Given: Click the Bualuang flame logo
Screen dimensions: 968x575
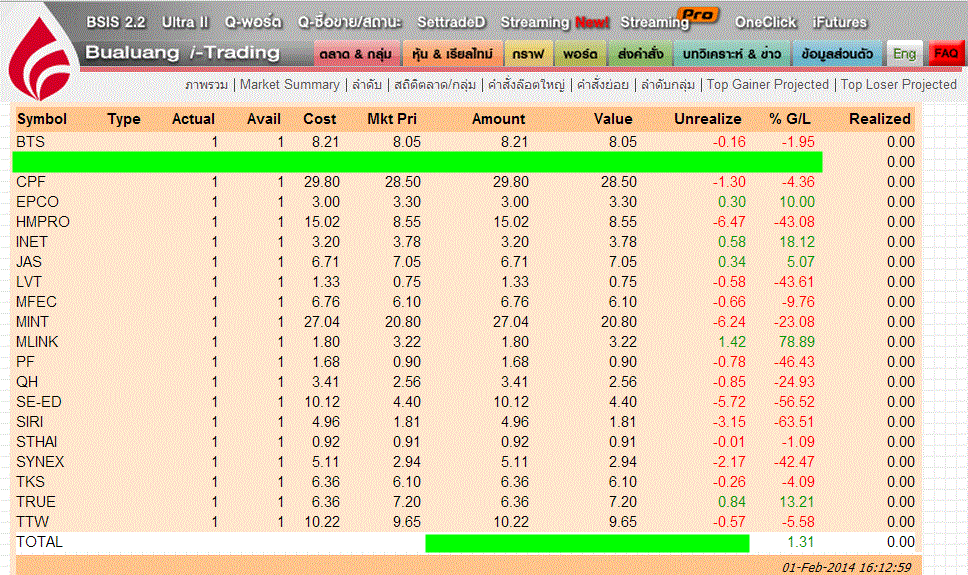Looking at the screenshot, I should [x=41, y=58].
